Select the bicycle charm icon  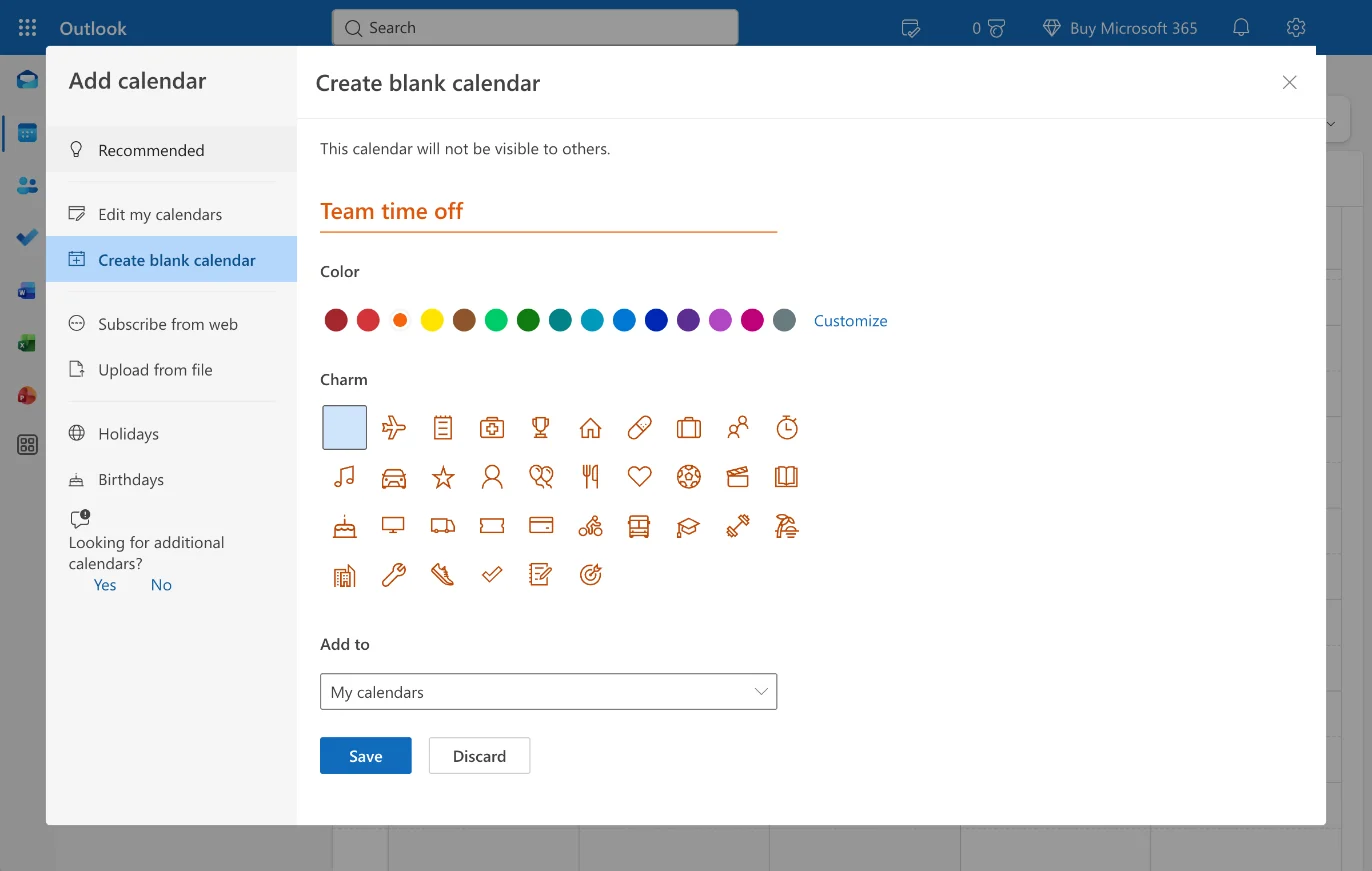pos(590,526)
